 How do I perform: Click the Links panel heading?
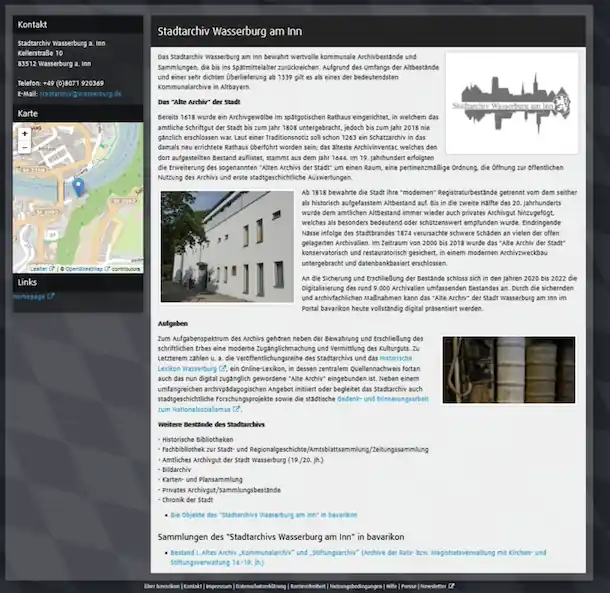pos(27,282)
